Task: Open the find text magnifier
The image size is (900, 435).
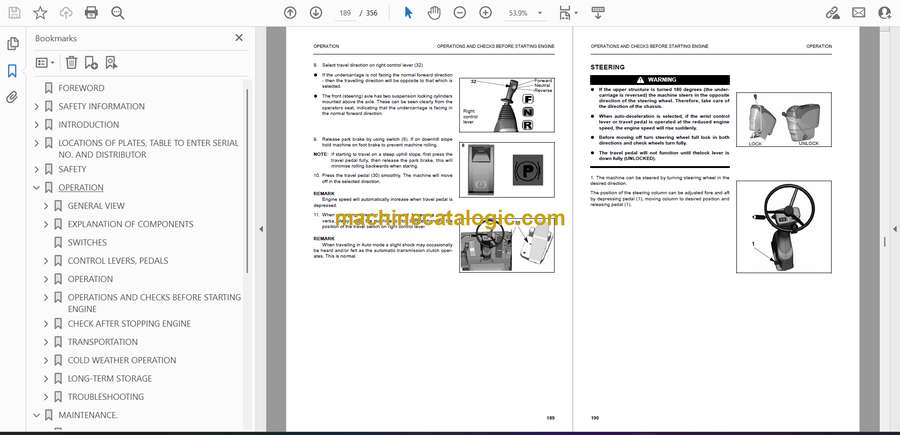Action: 118,13
